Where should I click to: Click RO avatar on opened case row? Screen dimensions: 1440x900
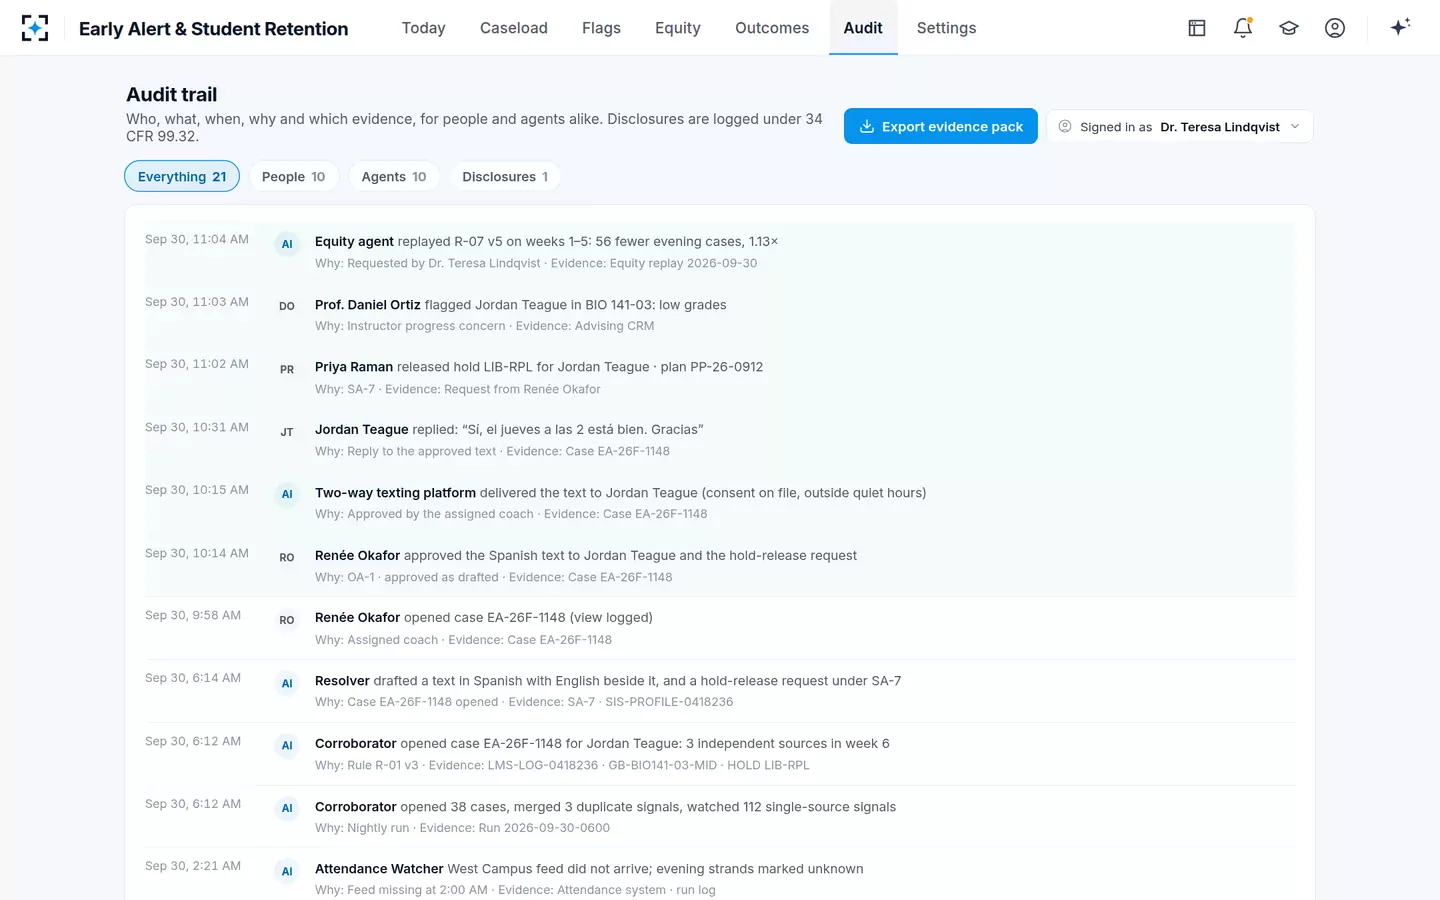coord(287,620)
